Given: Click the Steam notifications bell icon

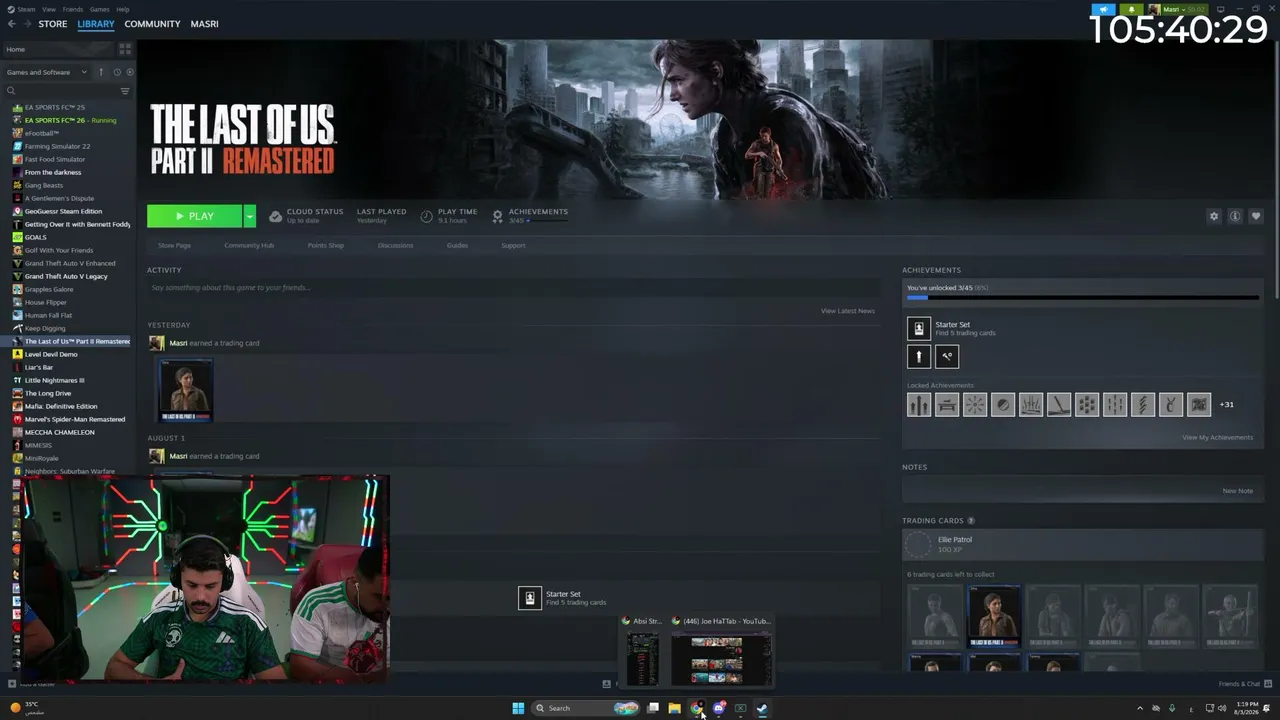Looking at the screenshot, I should pyautogui.click(x=1132, y=9).
